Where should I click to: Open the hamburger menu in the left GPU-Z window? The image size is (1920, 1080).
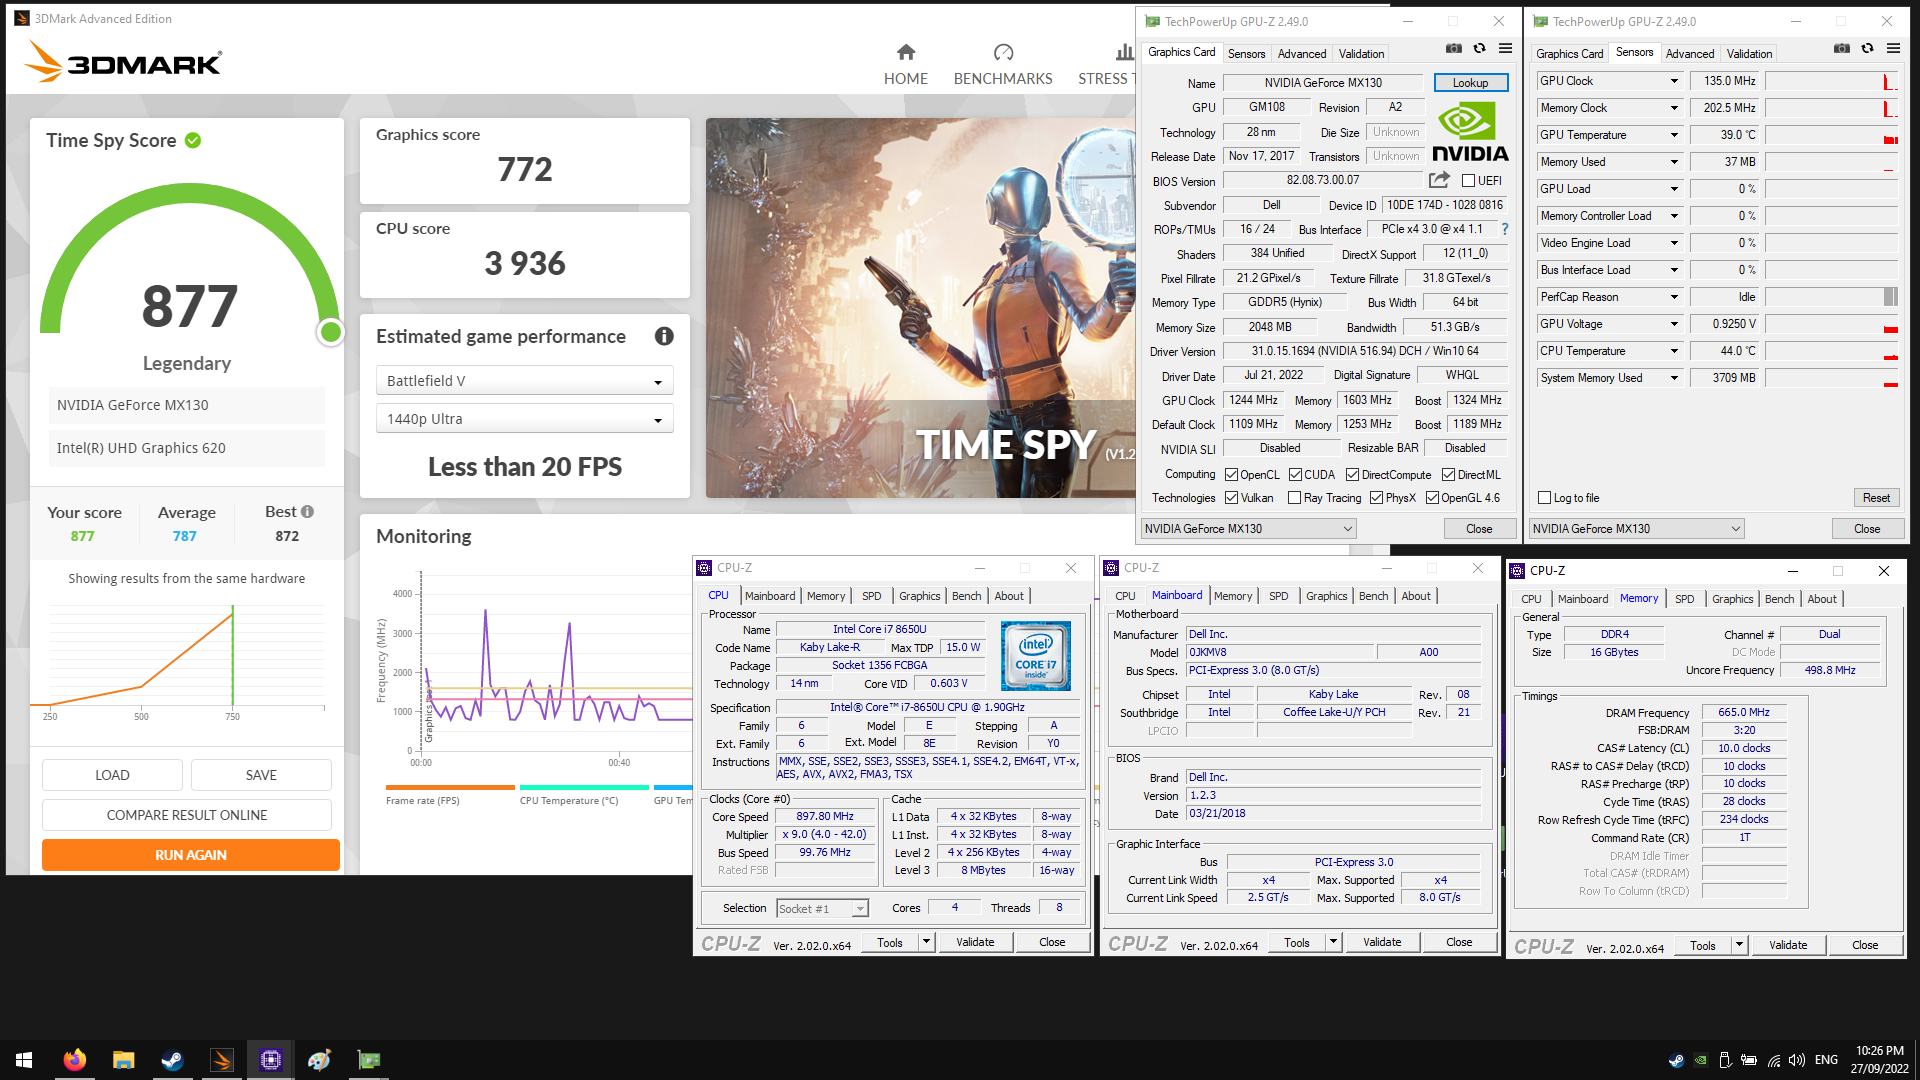pyautogui.click(x=1505, y=49)
